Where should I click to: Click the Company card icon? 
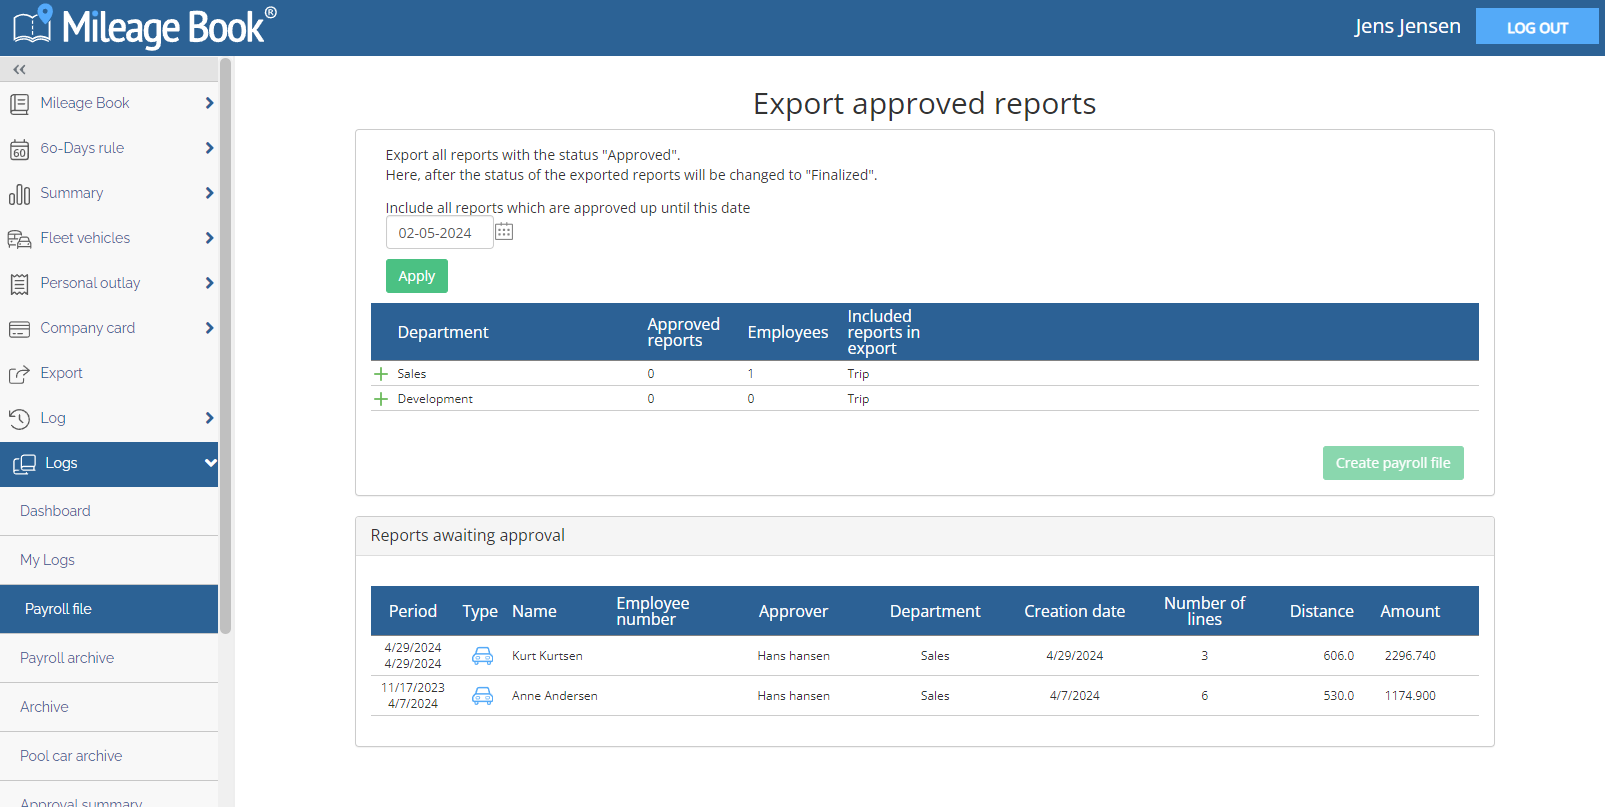tap(19, 329)
